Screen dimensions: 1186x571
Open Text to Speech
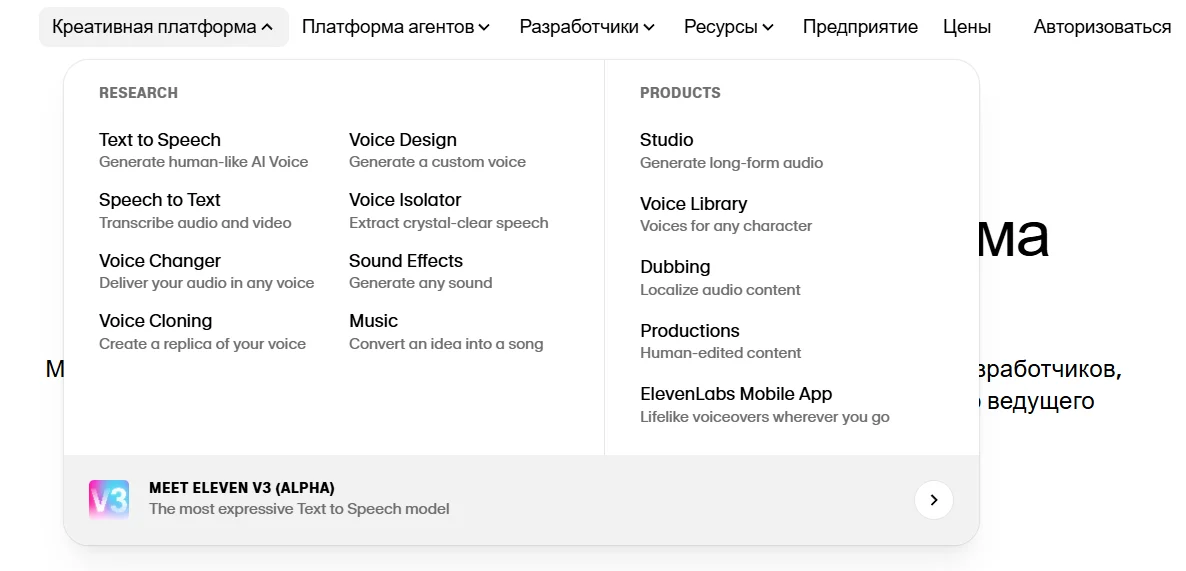point(160,140)
